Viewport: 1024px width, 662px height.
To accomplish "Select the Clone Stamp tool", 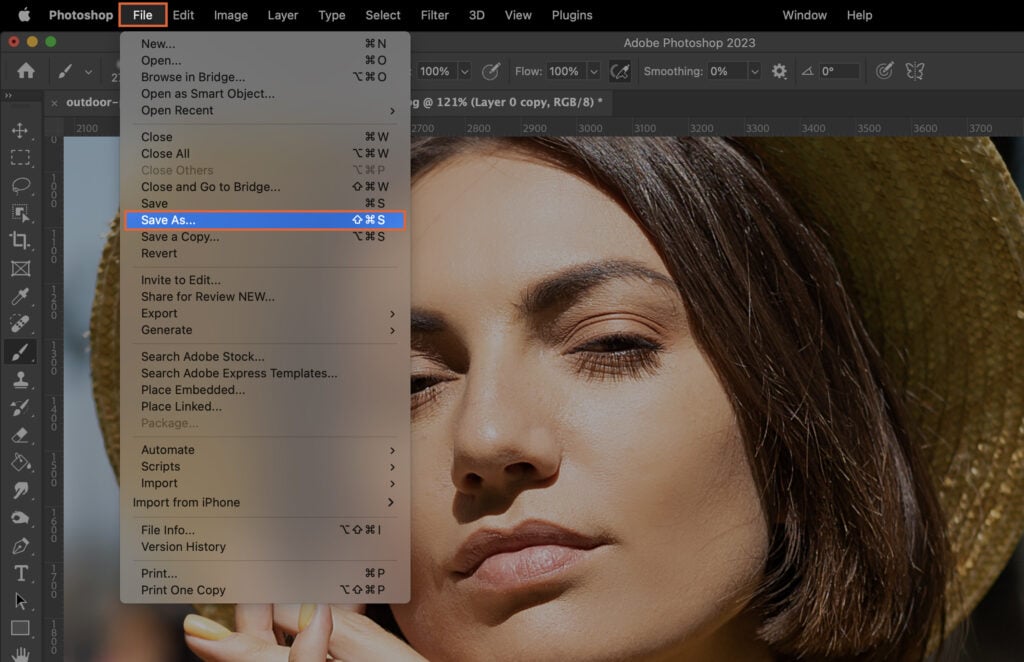I will pyautogui.click(x=20, y=379).
